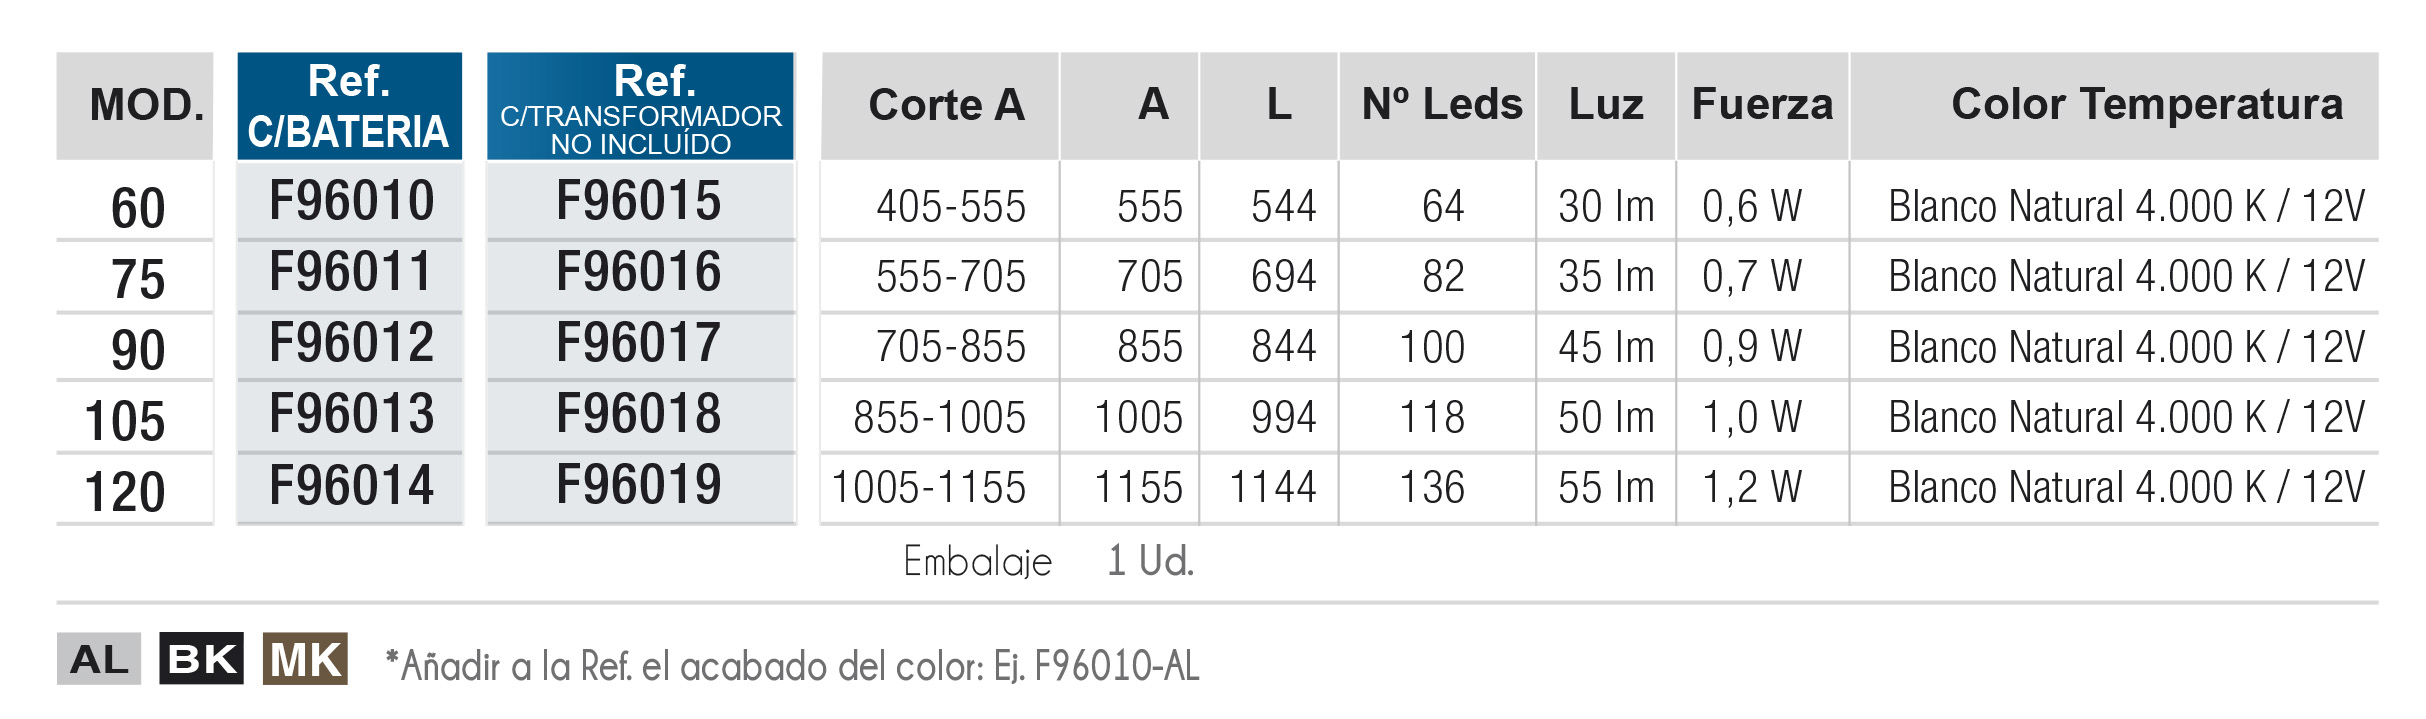Click the 1005-1155 Corte A cell

pos(929,488)
